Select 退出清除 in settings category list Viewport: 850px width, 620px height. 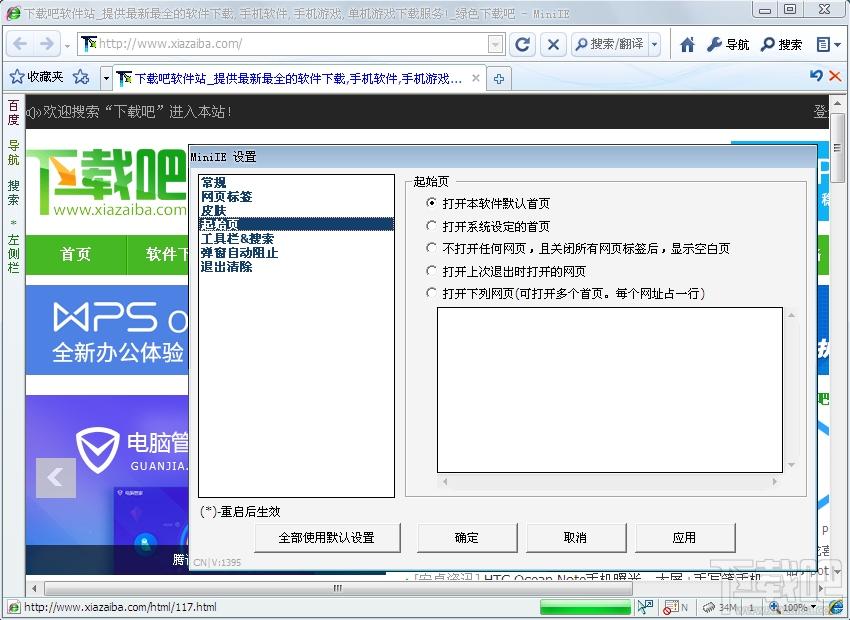click(226, 267)
